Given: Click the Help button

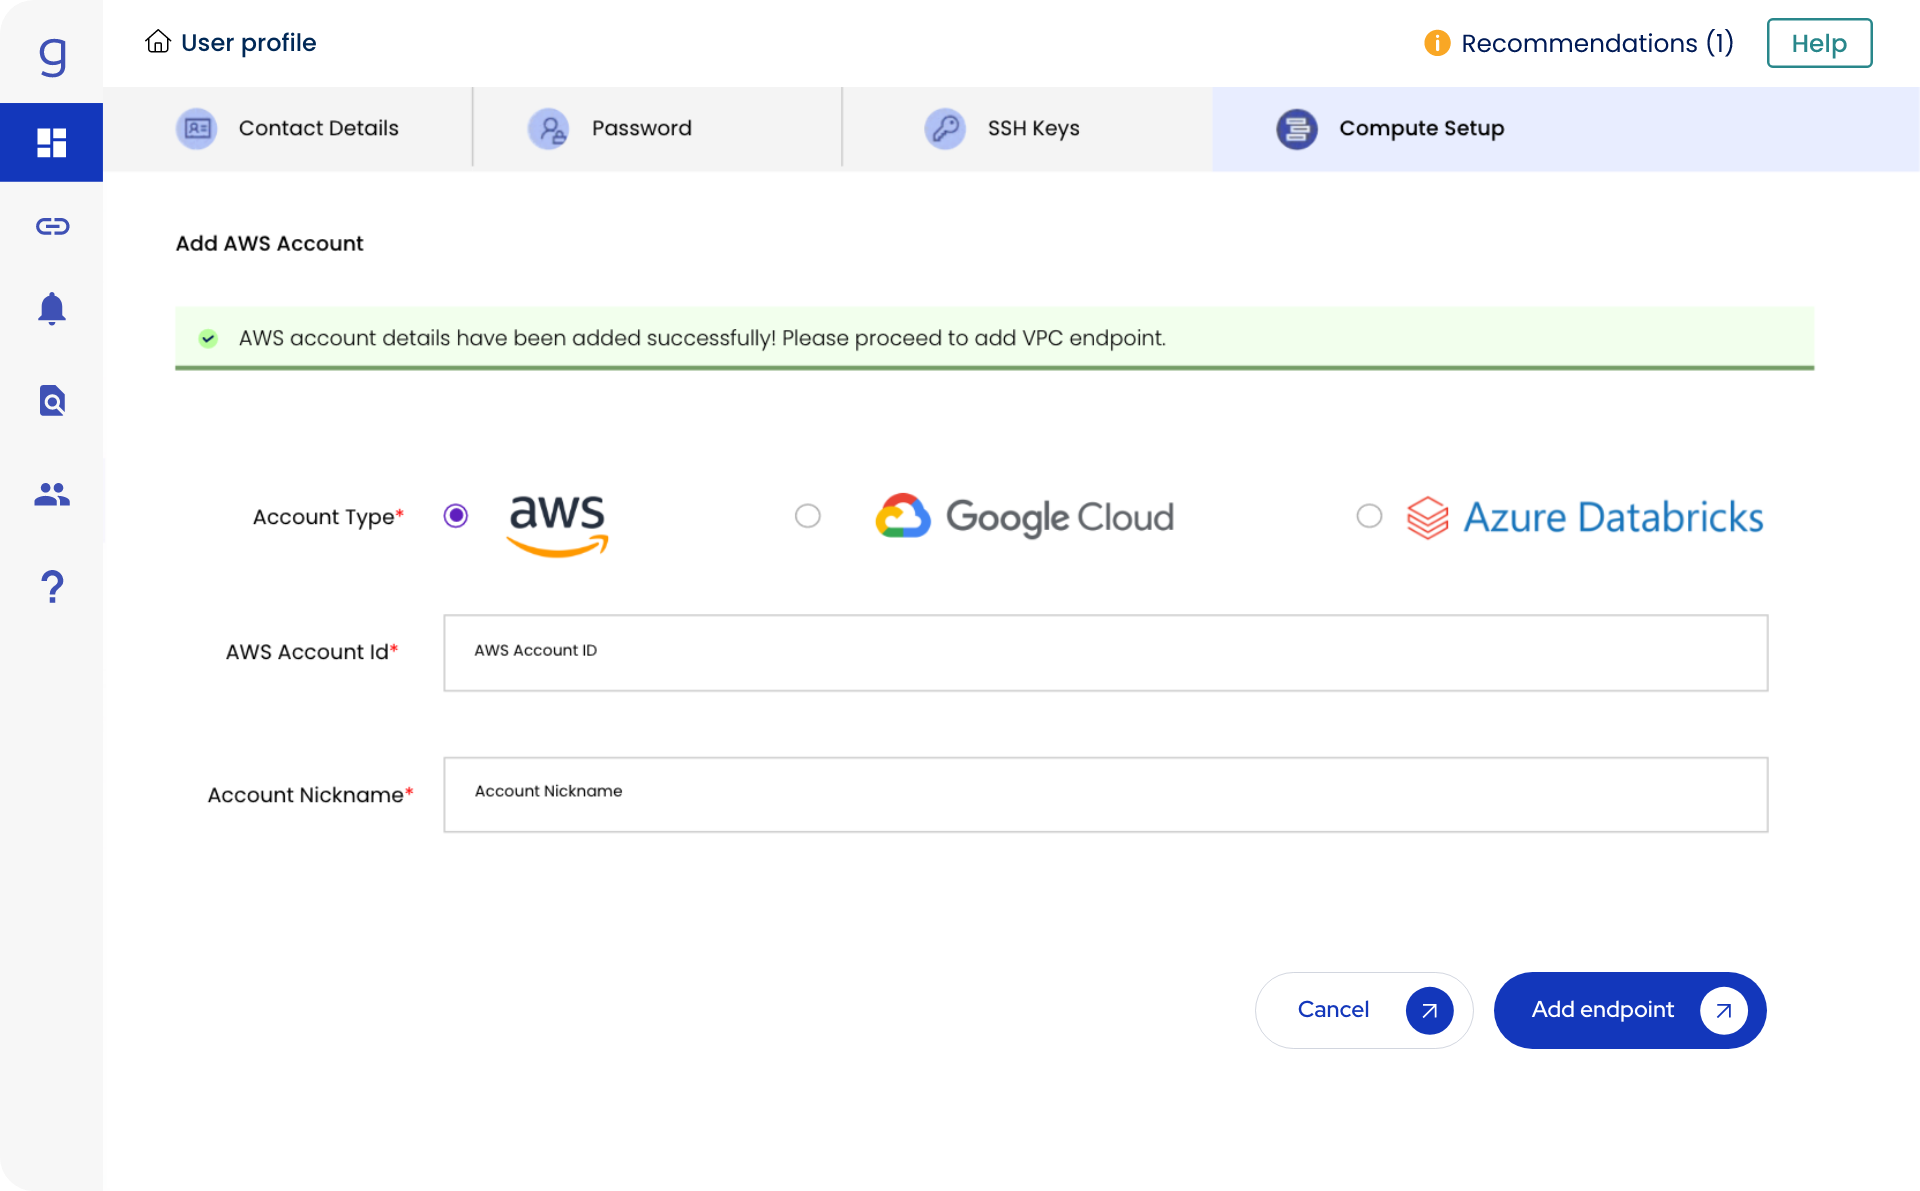Looking at the screenshot, I should click(1818, 43).
